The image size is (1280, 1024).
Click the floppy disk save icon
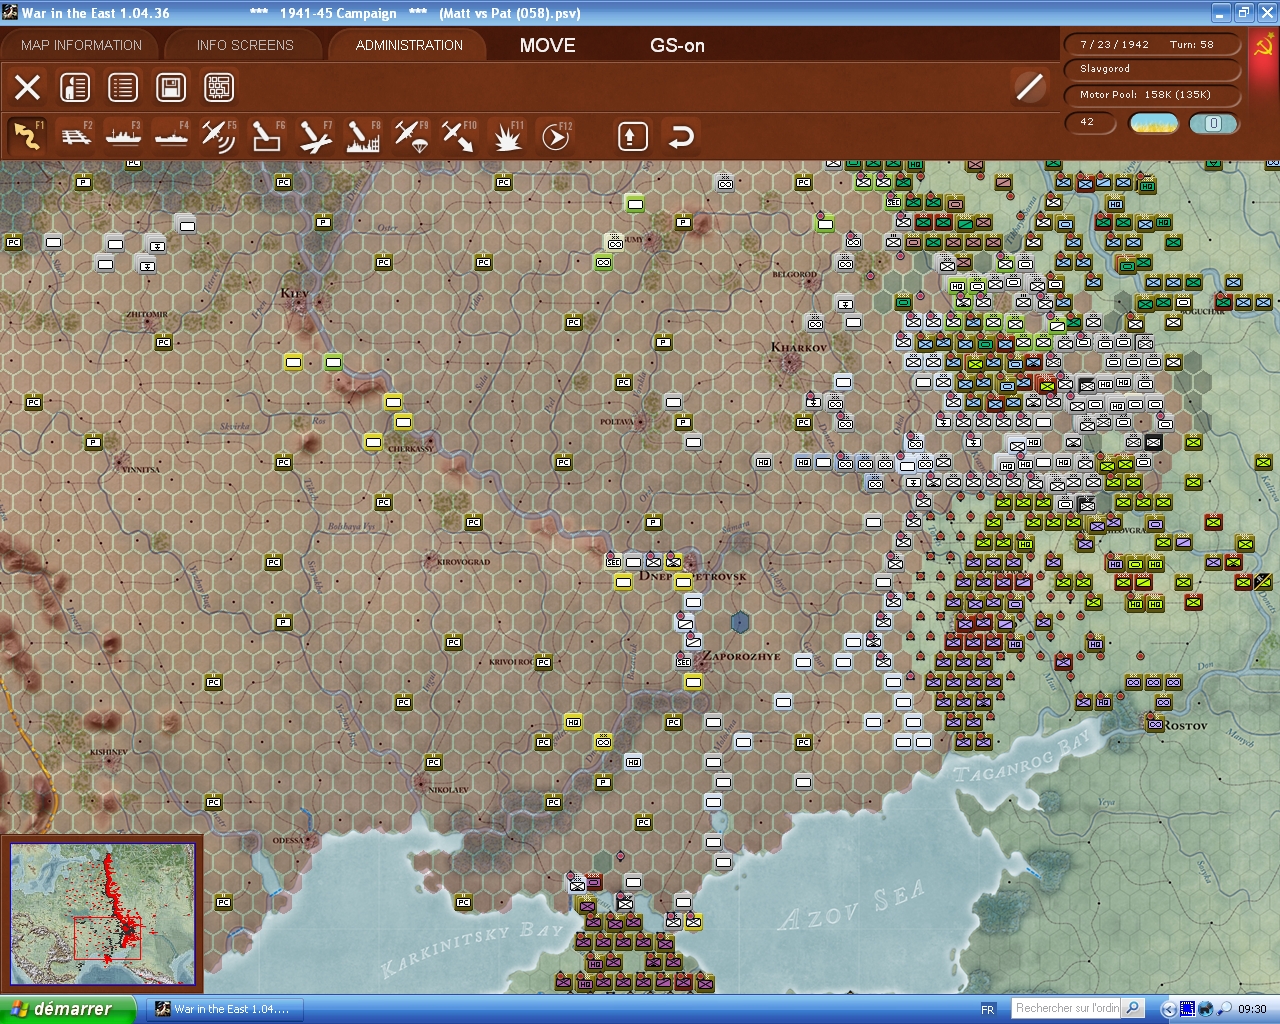point(171,87)
